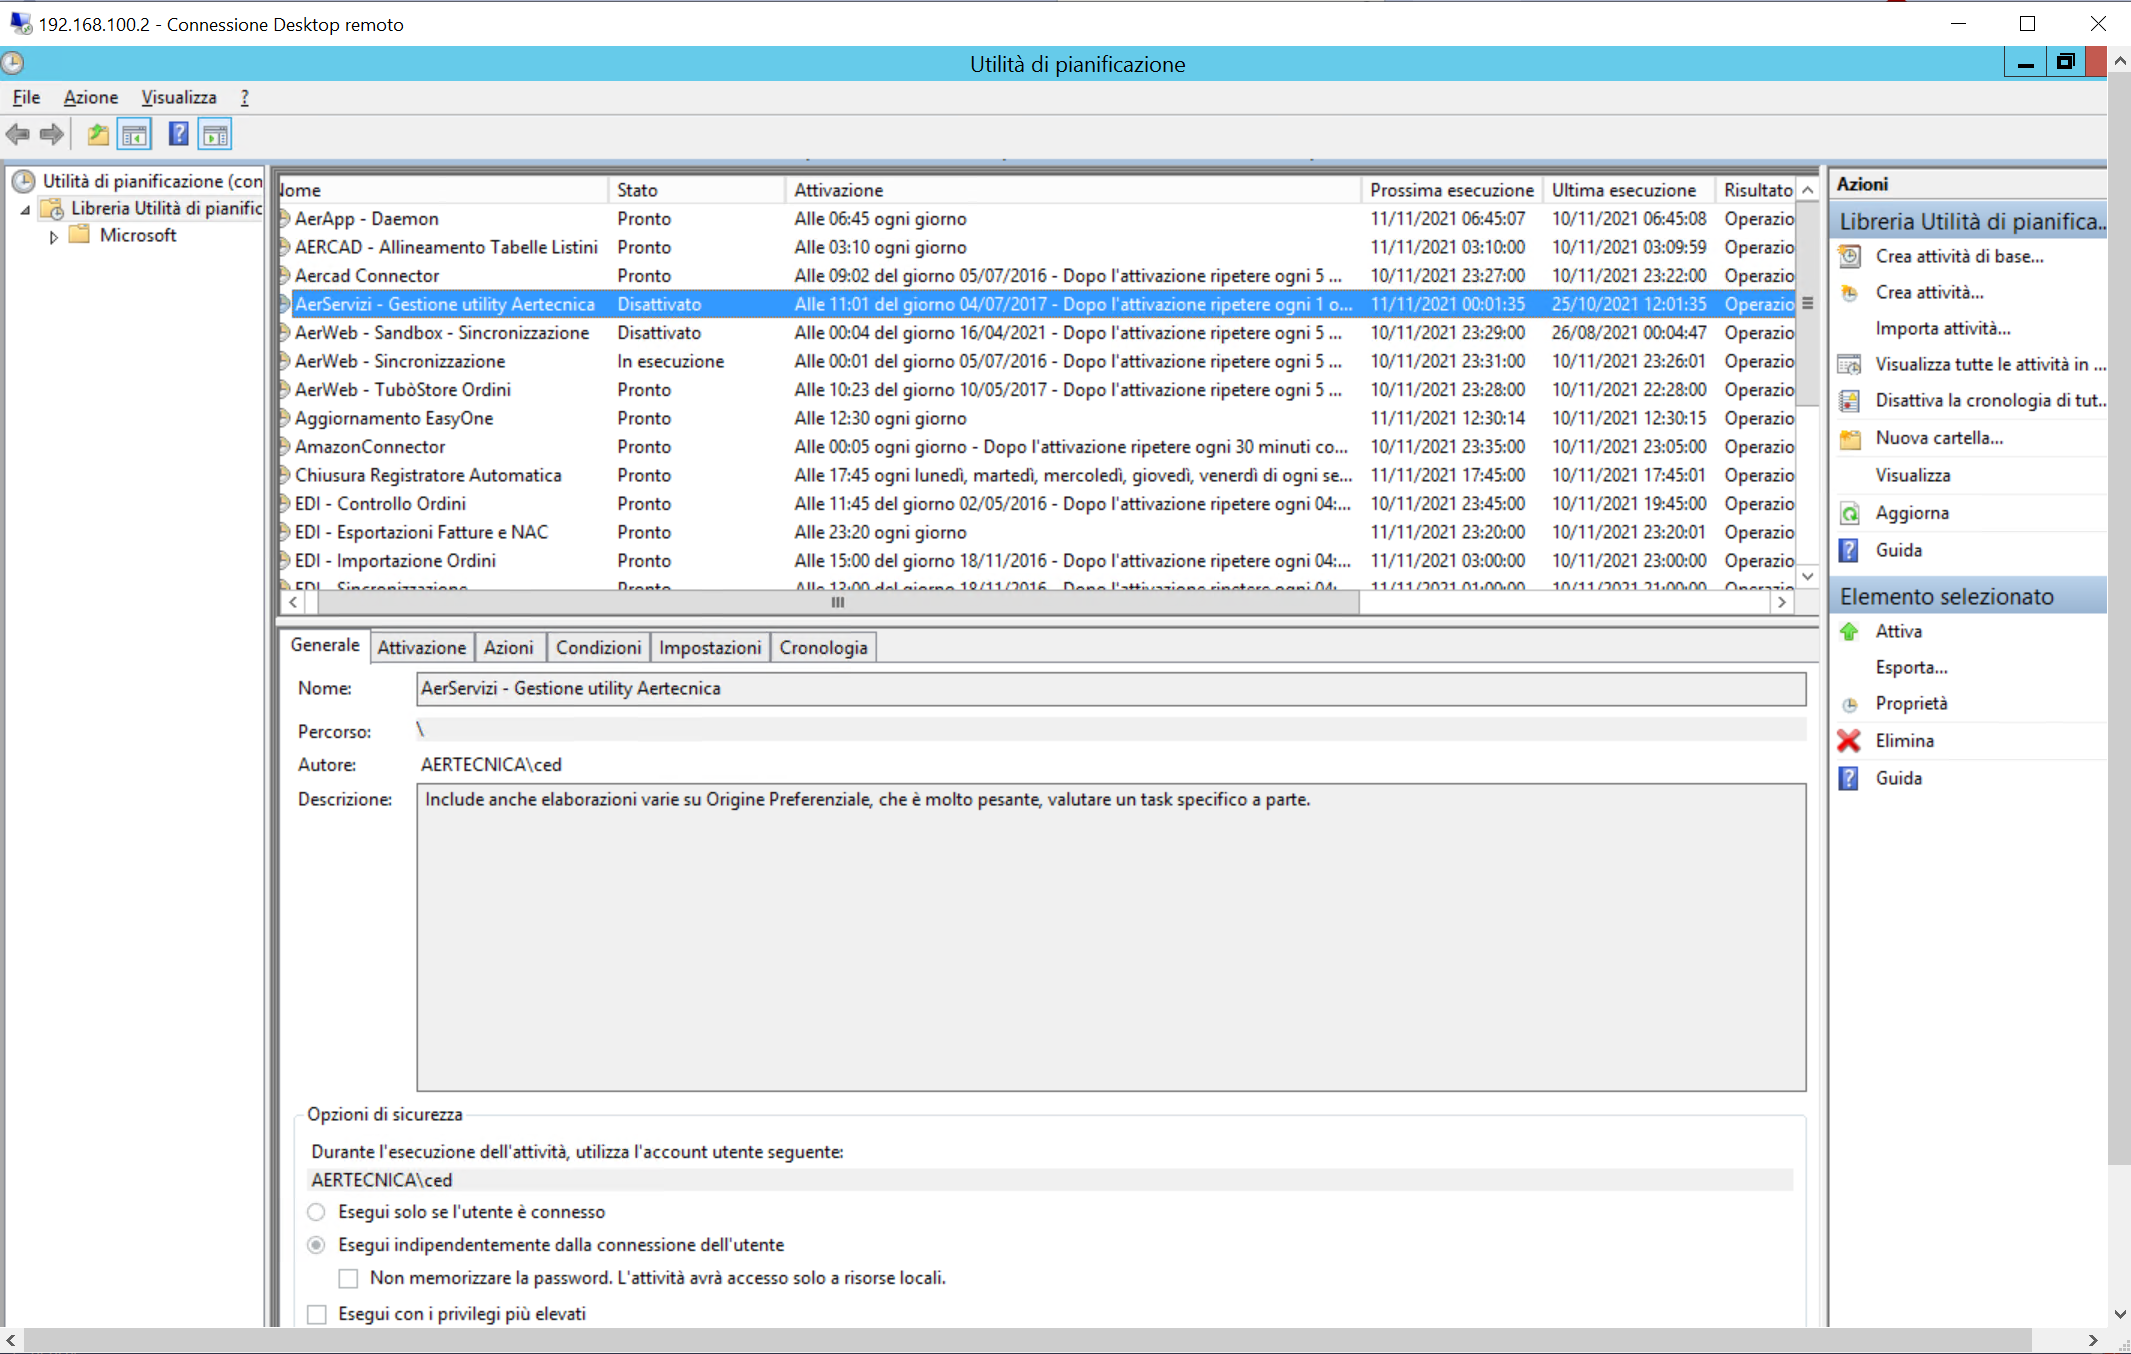Click task list vertical scrollbar down arrow
The height and width of the screenshot is (1354, 2131).
[x=1808, y=577]
